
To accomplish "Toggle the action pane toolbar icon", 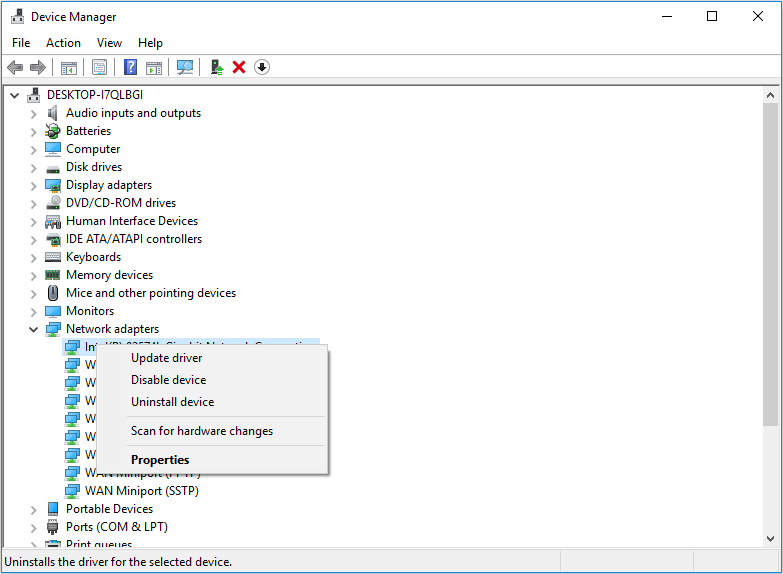I will tap(154, 67).
